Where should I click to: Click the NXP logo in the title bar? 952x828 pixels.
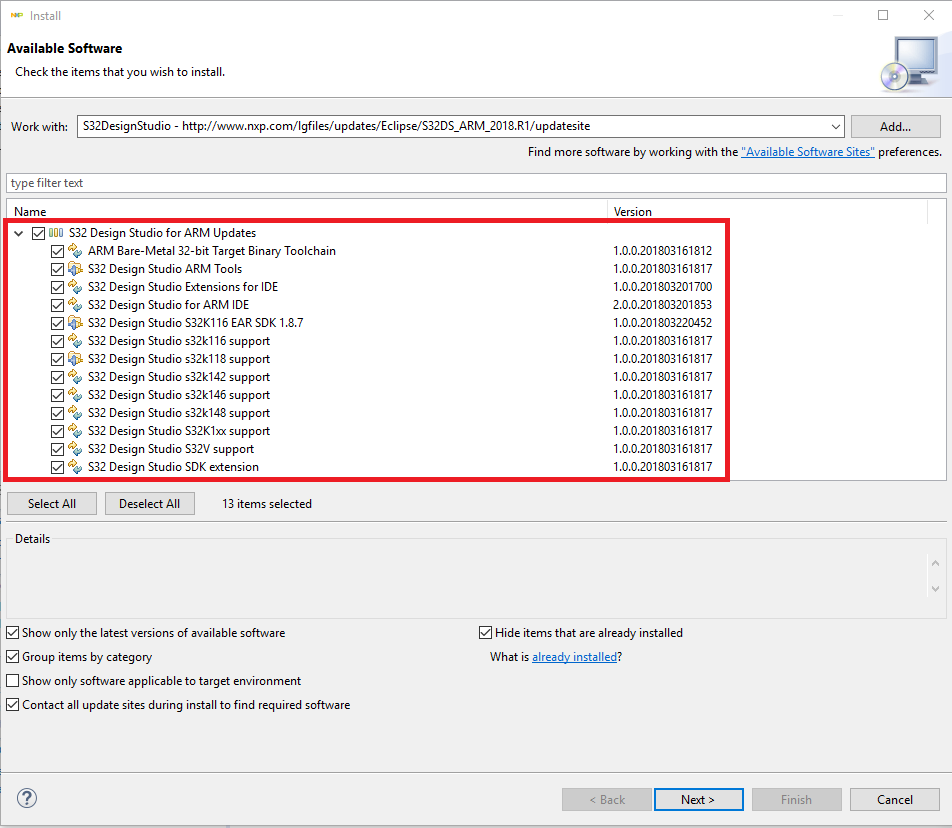17,15
